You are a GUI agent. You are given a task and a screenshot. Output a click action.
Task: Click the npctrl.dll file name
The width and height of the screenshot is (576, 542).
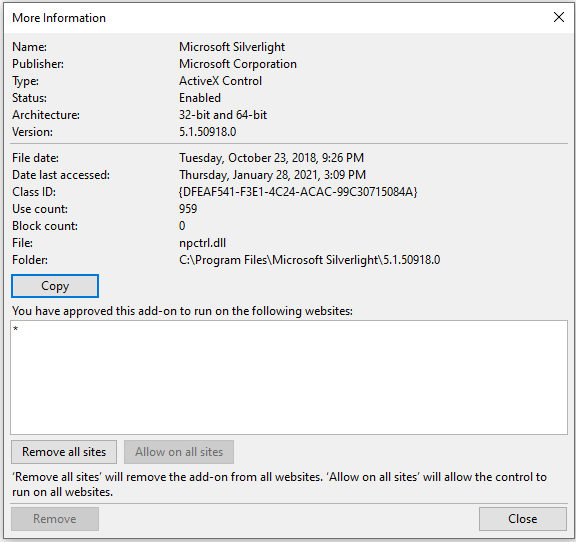(202, 243)
